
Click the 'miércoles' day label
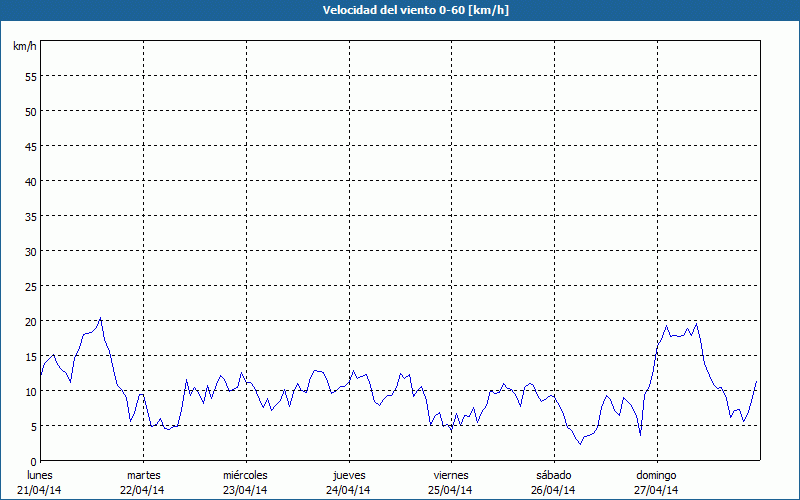tap(245, 474)
